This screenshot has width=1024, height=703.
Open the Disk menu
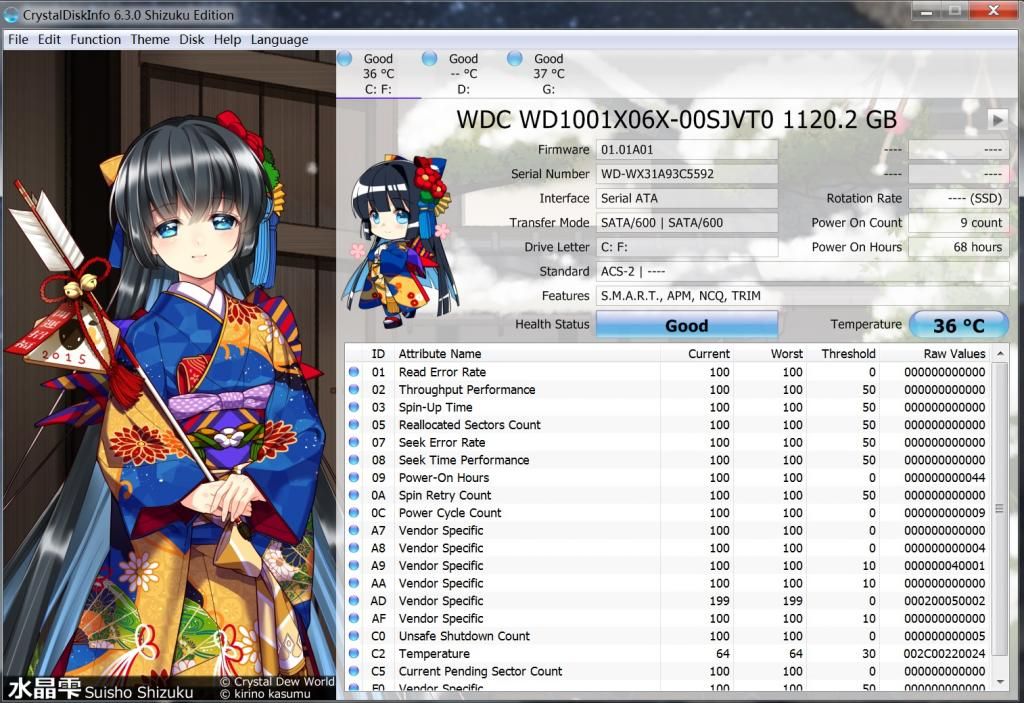click(192, 40)
